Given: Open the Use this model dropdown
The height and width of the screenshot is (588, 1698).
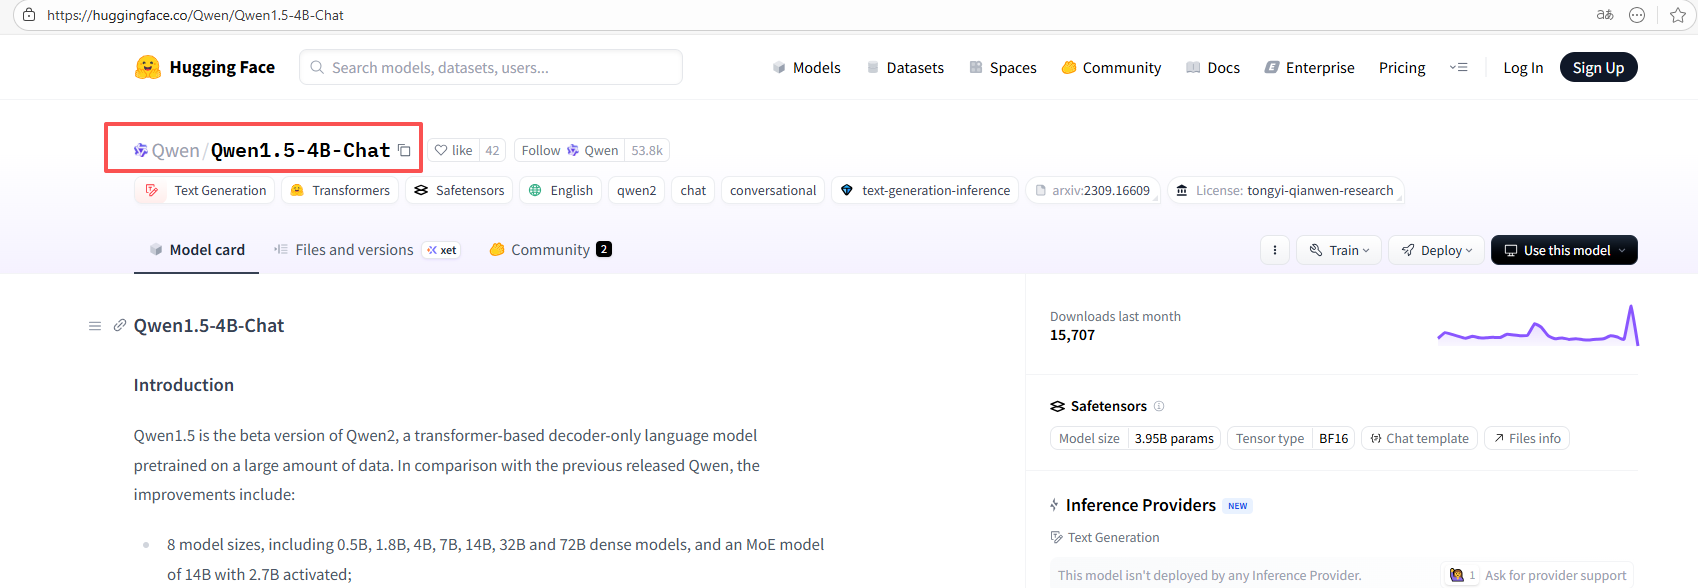Looking at the screenshot, I should point(1564,250).
